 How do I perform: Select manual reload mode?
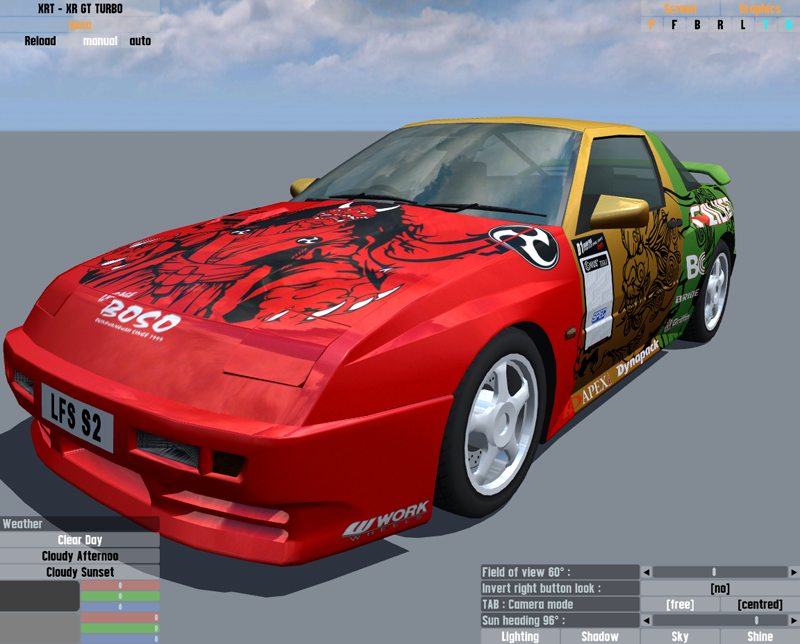[x=100, y=41]
